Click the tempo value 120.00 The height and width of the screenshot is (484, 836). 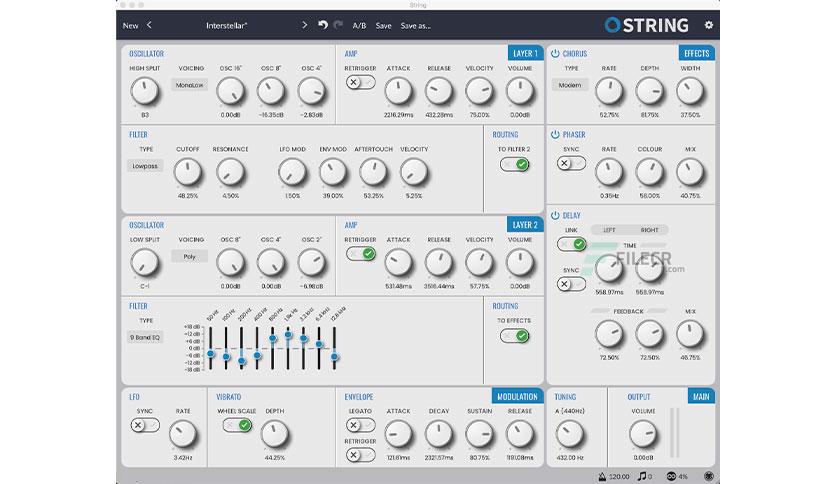[620, 477]
